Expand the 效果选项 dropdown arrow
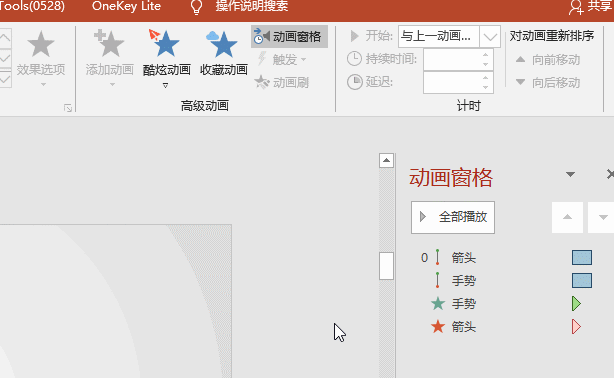 pos(43,85)
